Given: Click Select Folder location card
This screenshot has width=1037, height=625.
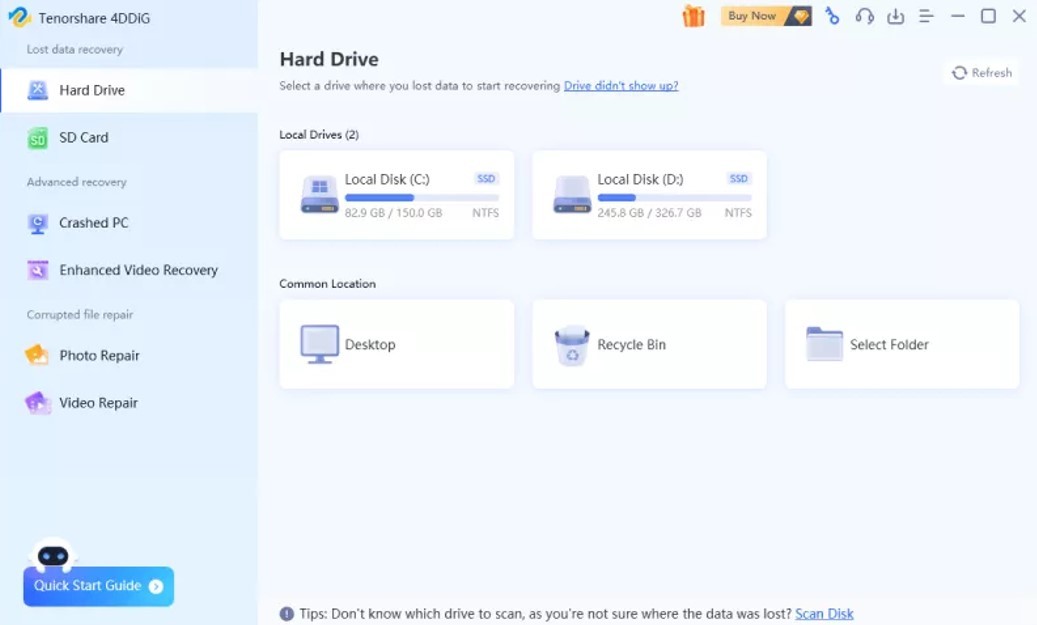Looking at the screenshot, I should pyautogui.click(x=901, y=344).
